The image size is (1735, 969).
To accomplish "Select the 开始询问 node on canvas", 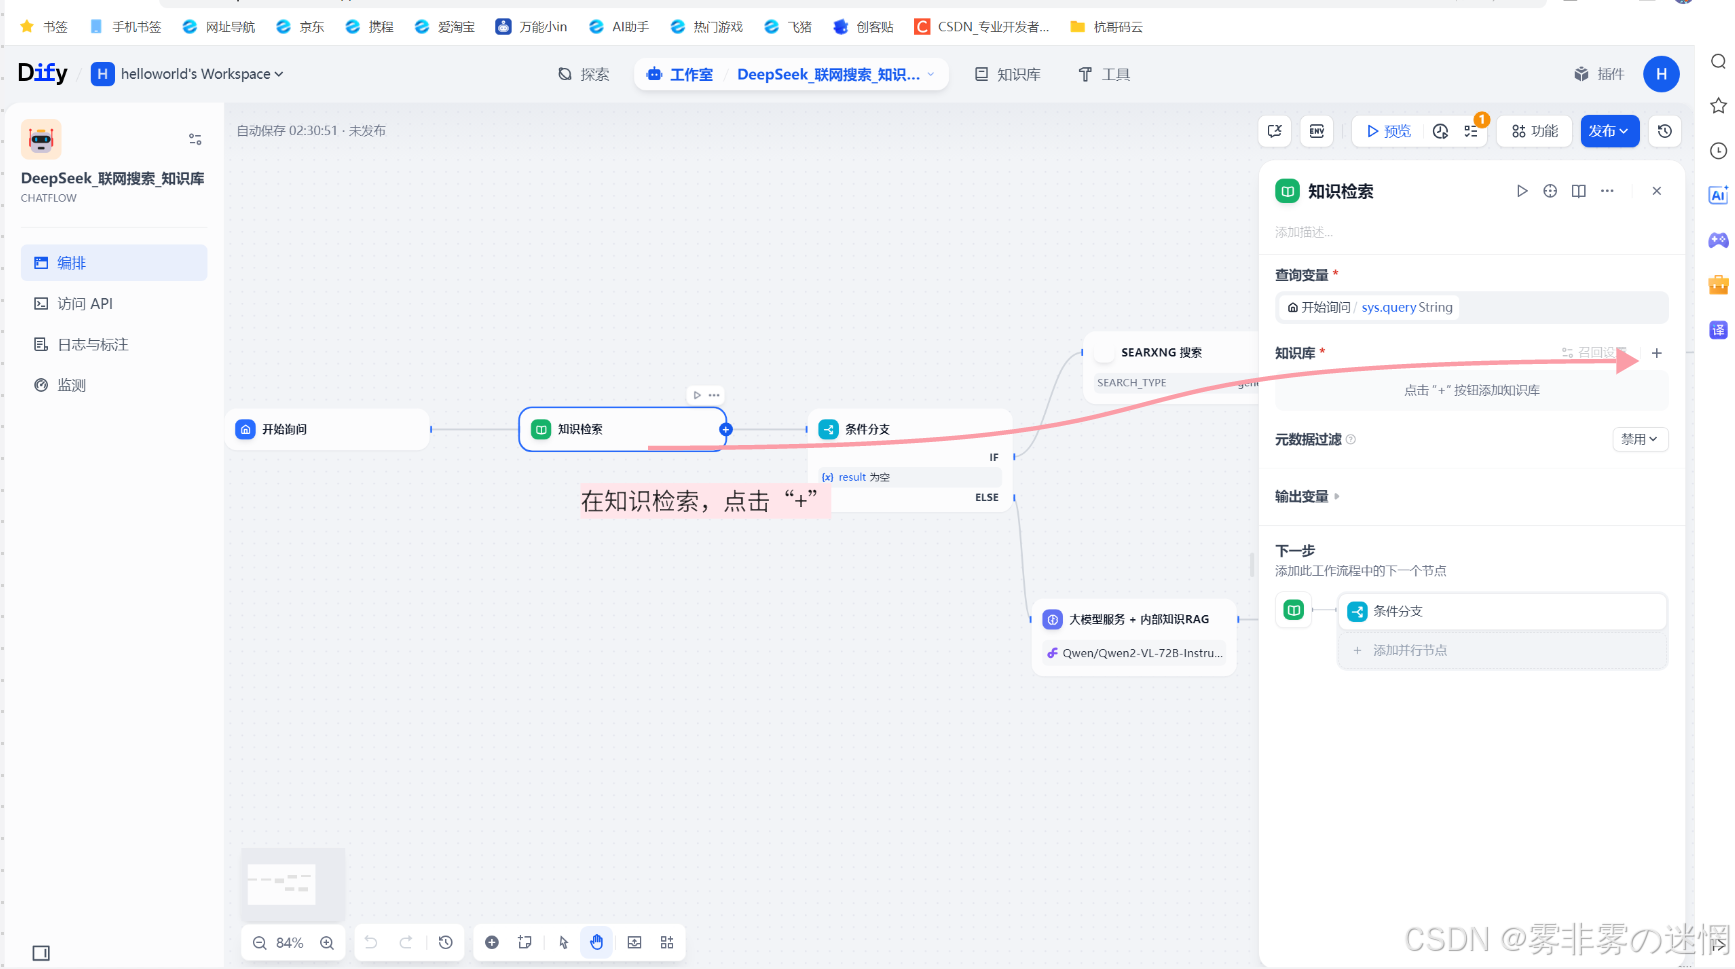I will [328, 429].
